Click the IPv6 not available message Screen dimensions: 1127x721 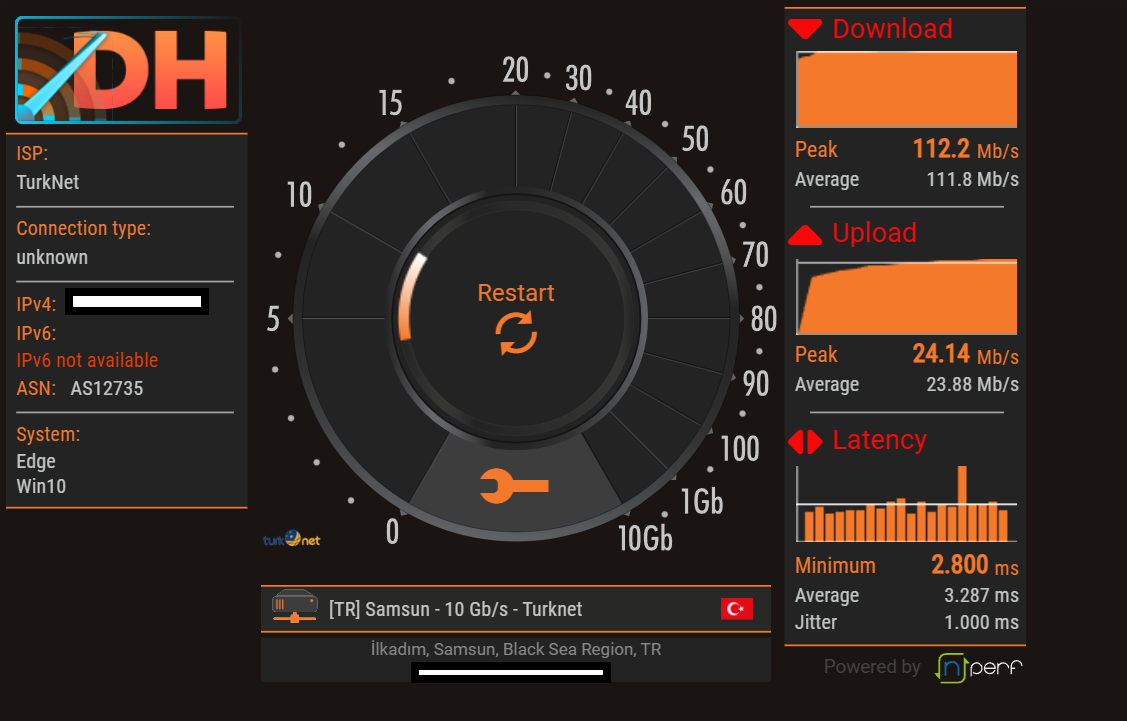click(x=87, y=360)
